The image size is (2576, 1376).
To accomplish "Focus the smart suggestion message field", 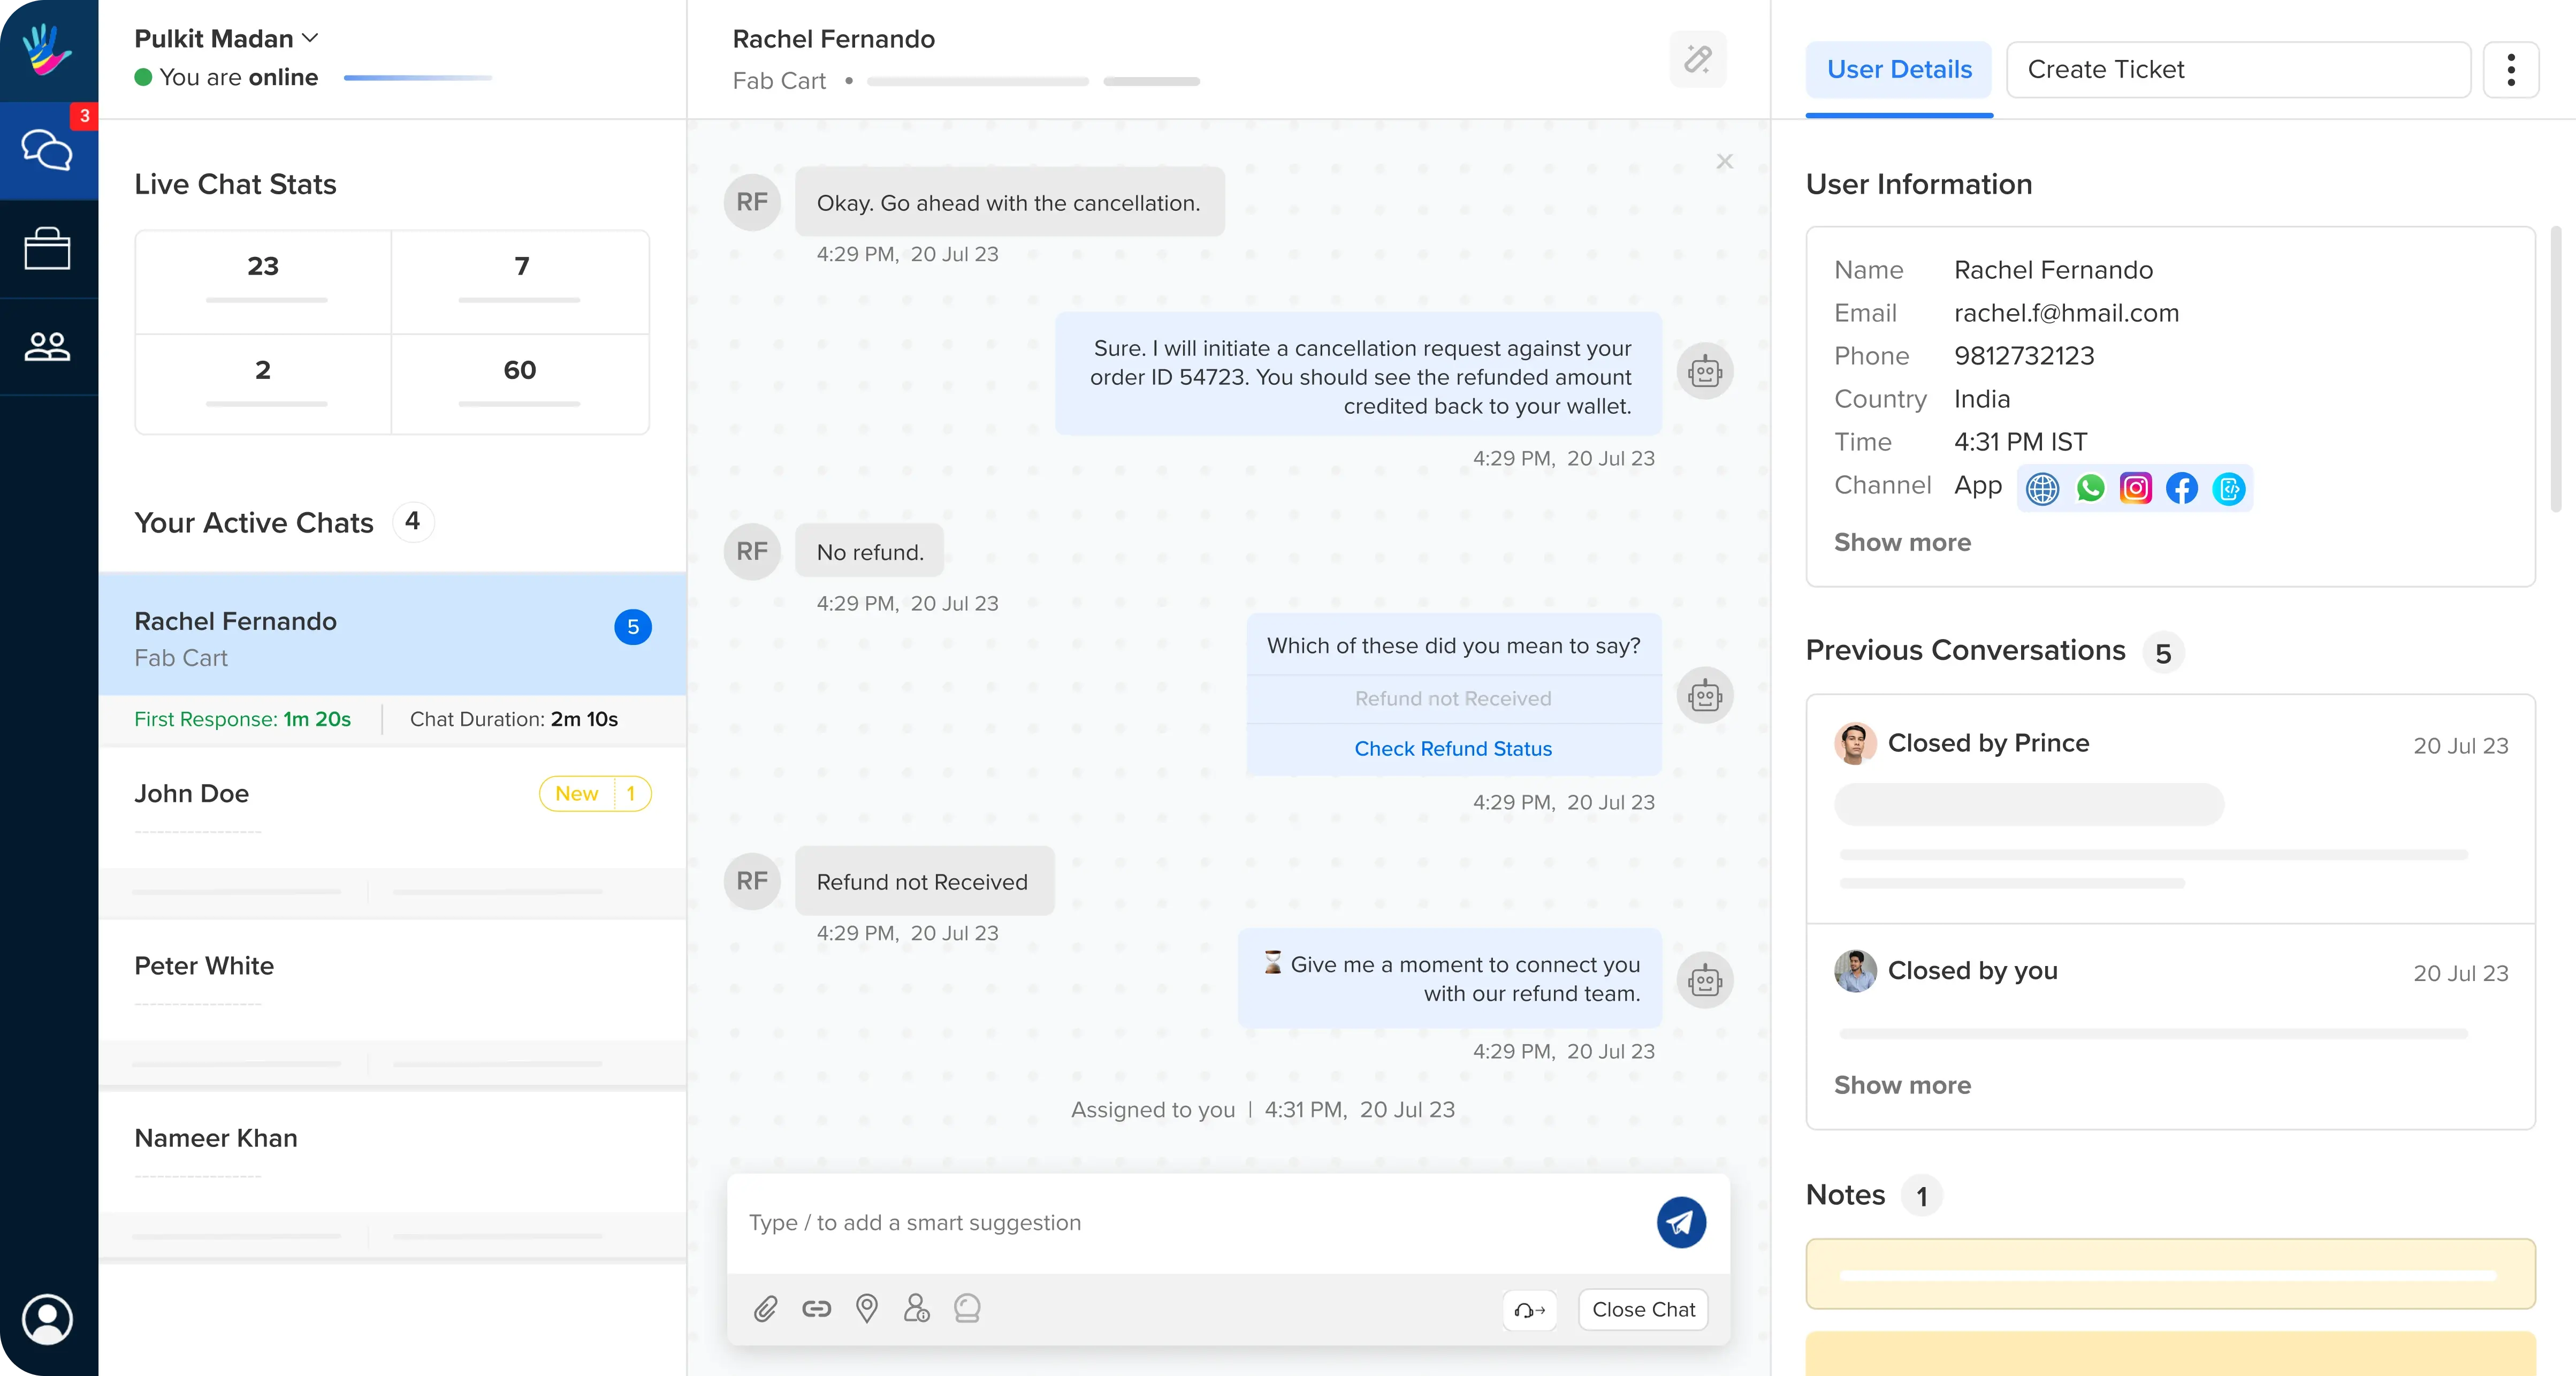I will [x=1190, y=1222].
